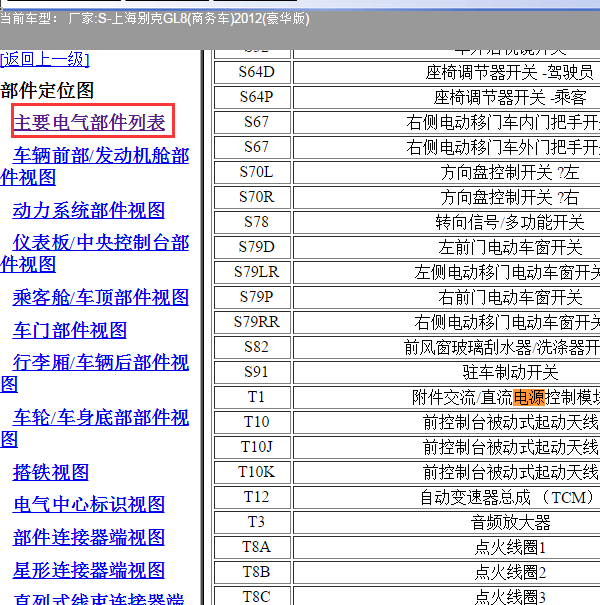This screenshot has height=605, width=600.
Task: Select the T8C code cell
Action: (x=253, y=596)
